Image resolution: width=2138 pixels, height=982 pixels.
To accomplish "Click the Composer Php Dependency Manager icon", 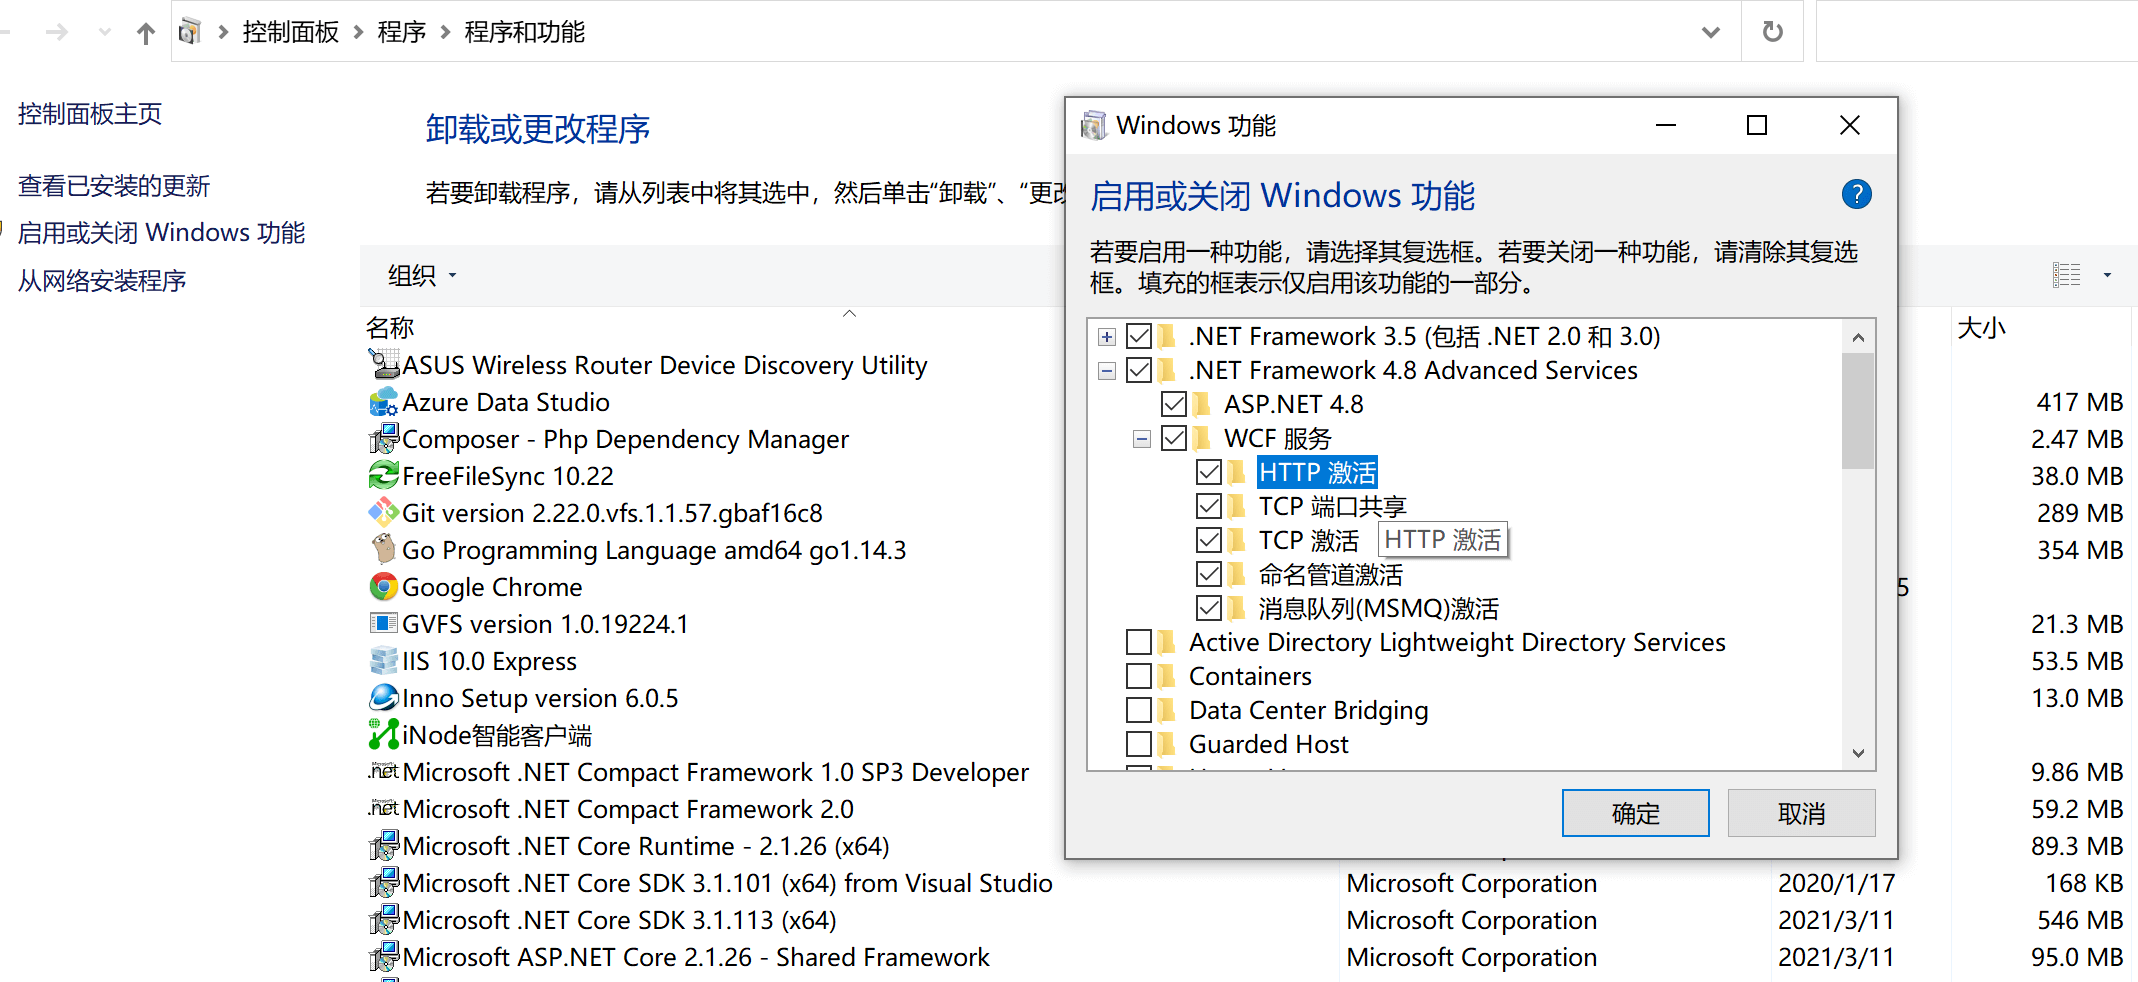I will click(x=384, y=439).
